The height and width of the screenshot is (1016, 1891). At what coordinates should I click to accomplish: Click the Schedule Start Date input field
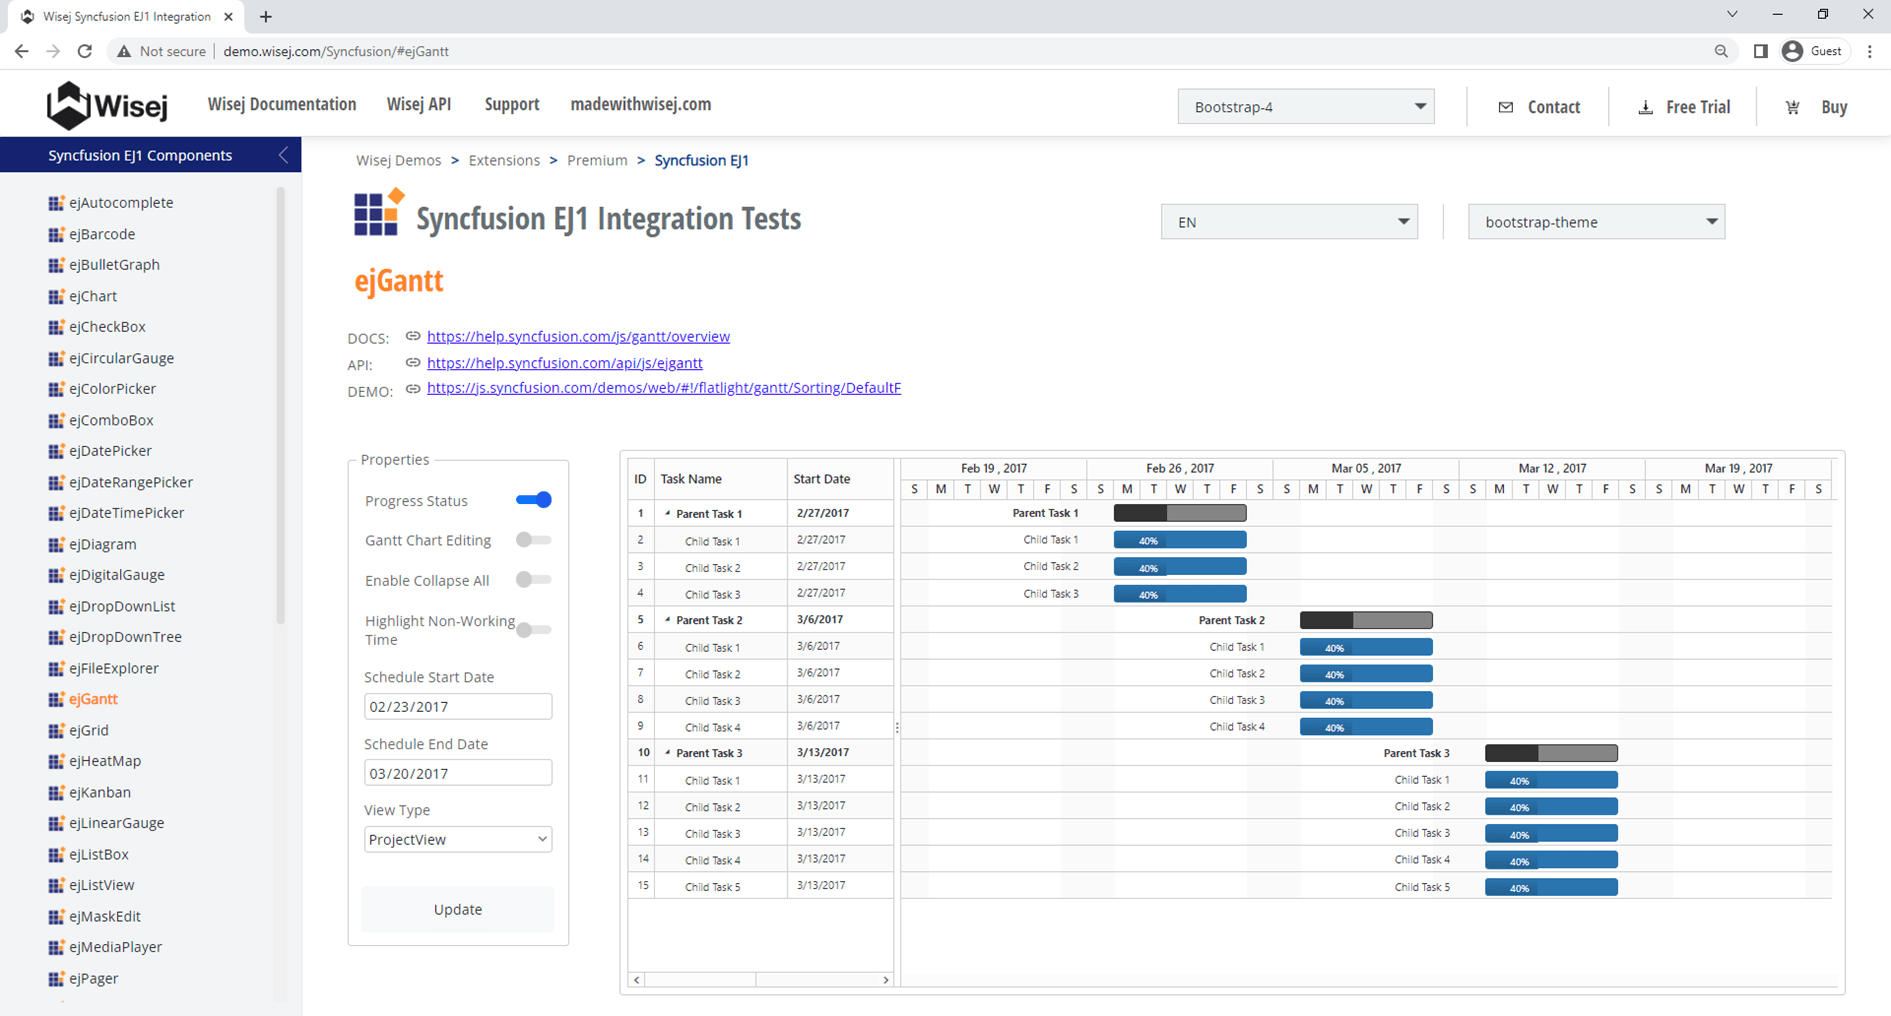point(457,706)
